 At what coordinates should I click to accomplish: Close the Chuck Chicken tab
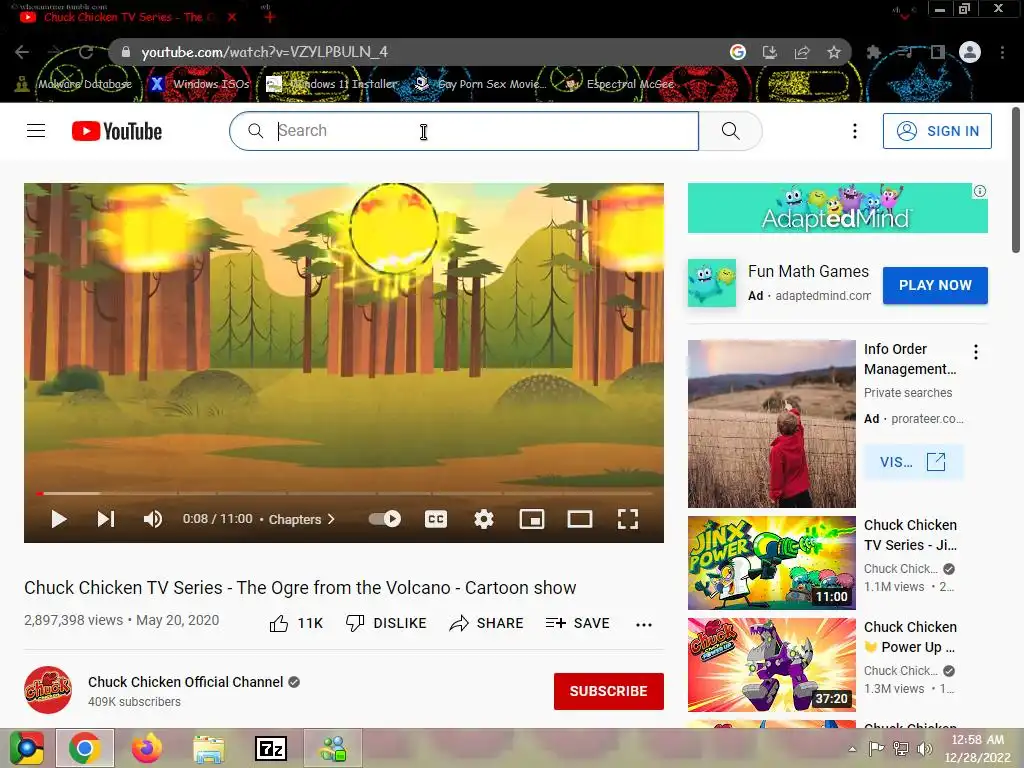(x=232, y=17)
